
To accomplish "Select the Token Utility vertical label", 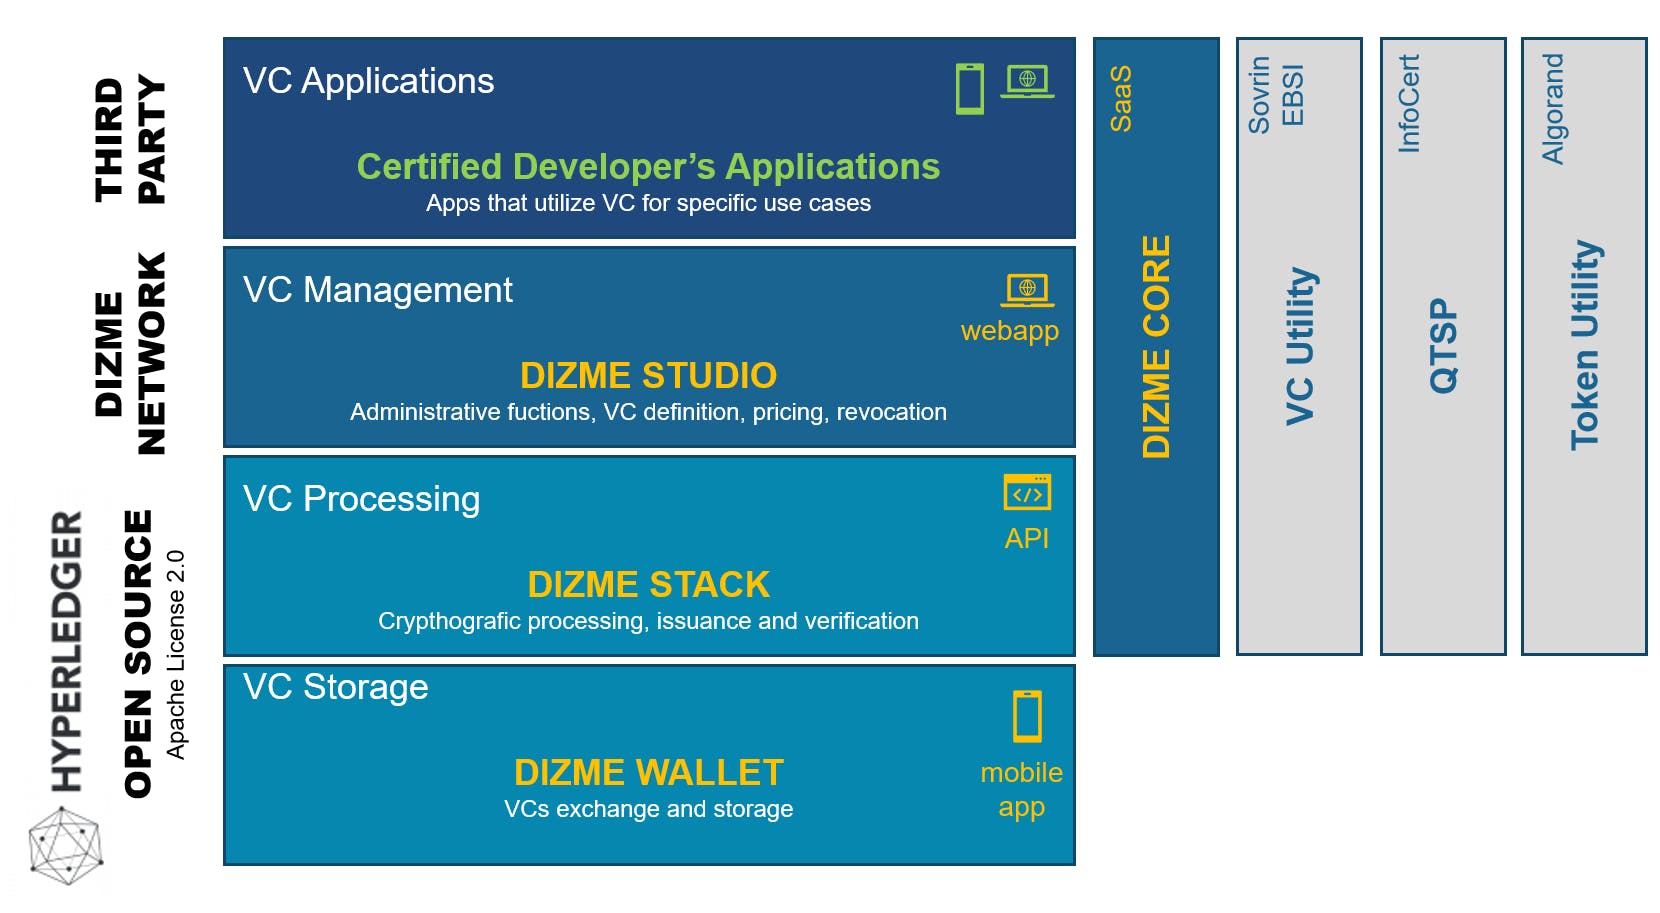I will 1585,345.
